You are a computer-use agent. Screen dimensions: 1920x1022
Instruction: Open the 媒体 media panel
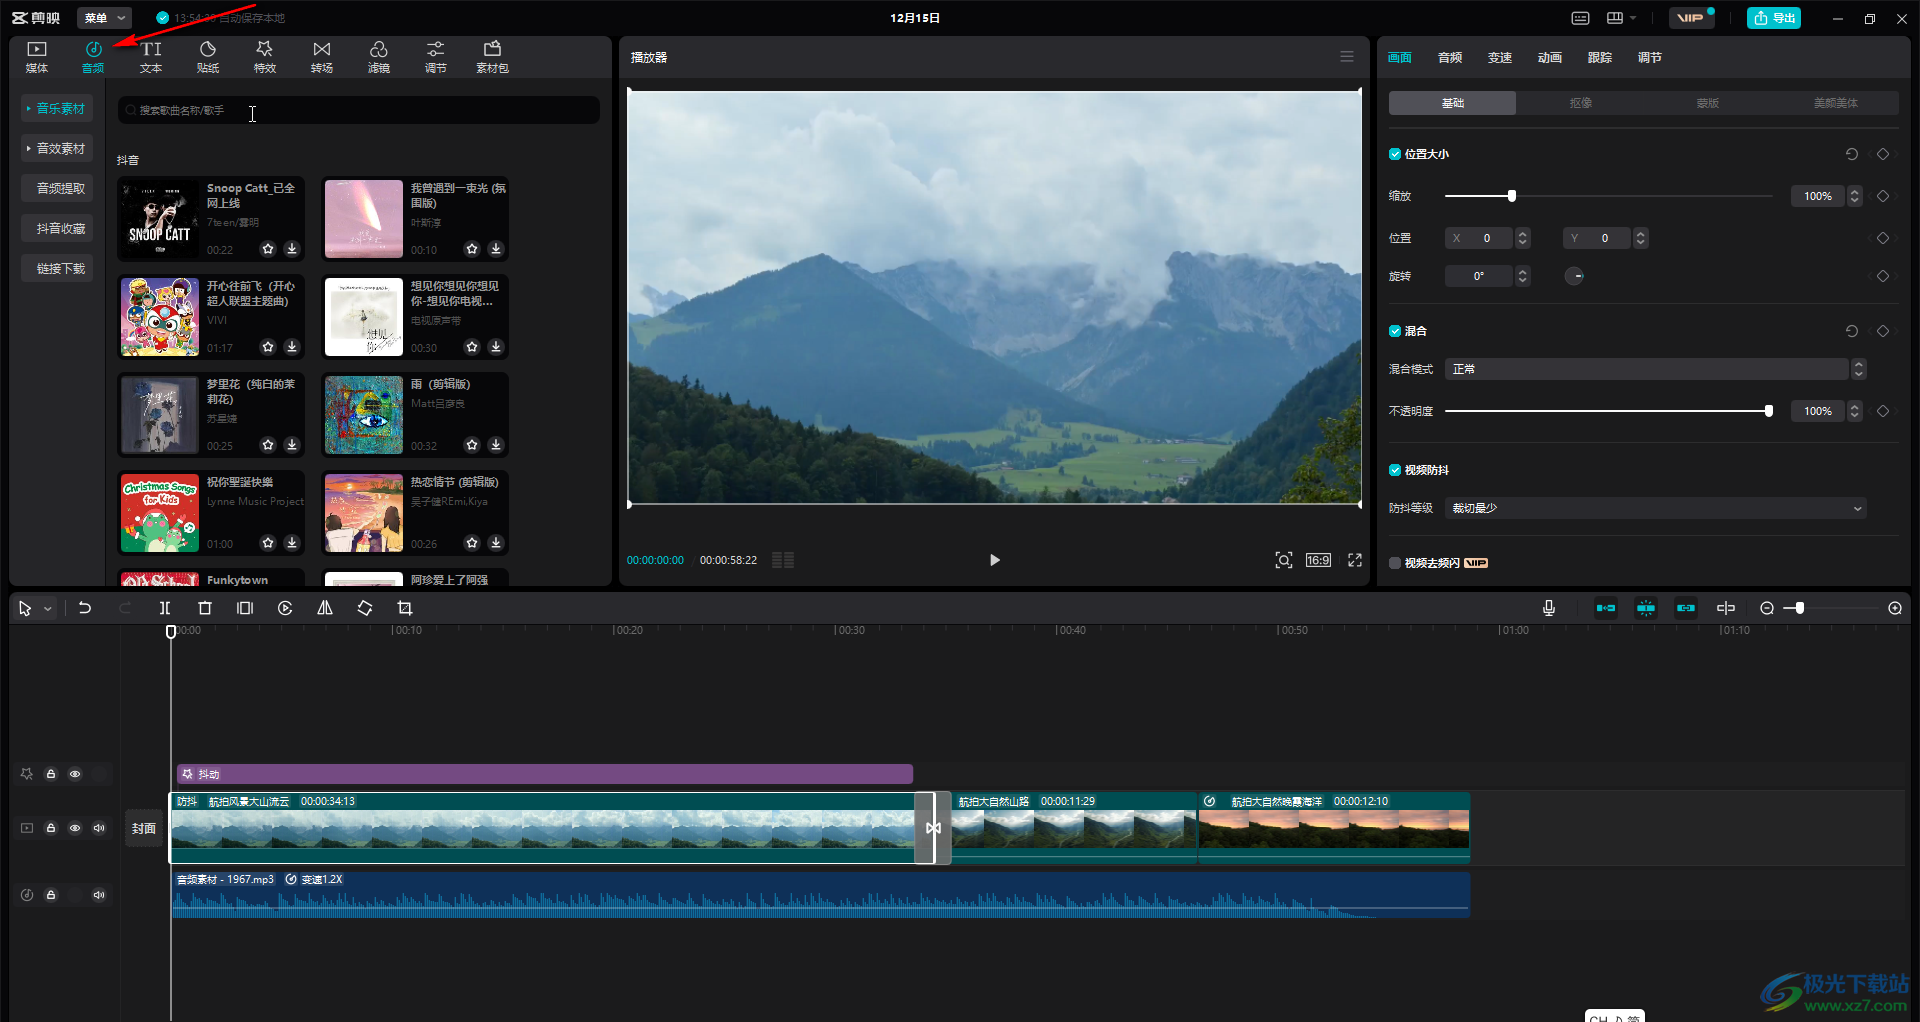point(37,57)
